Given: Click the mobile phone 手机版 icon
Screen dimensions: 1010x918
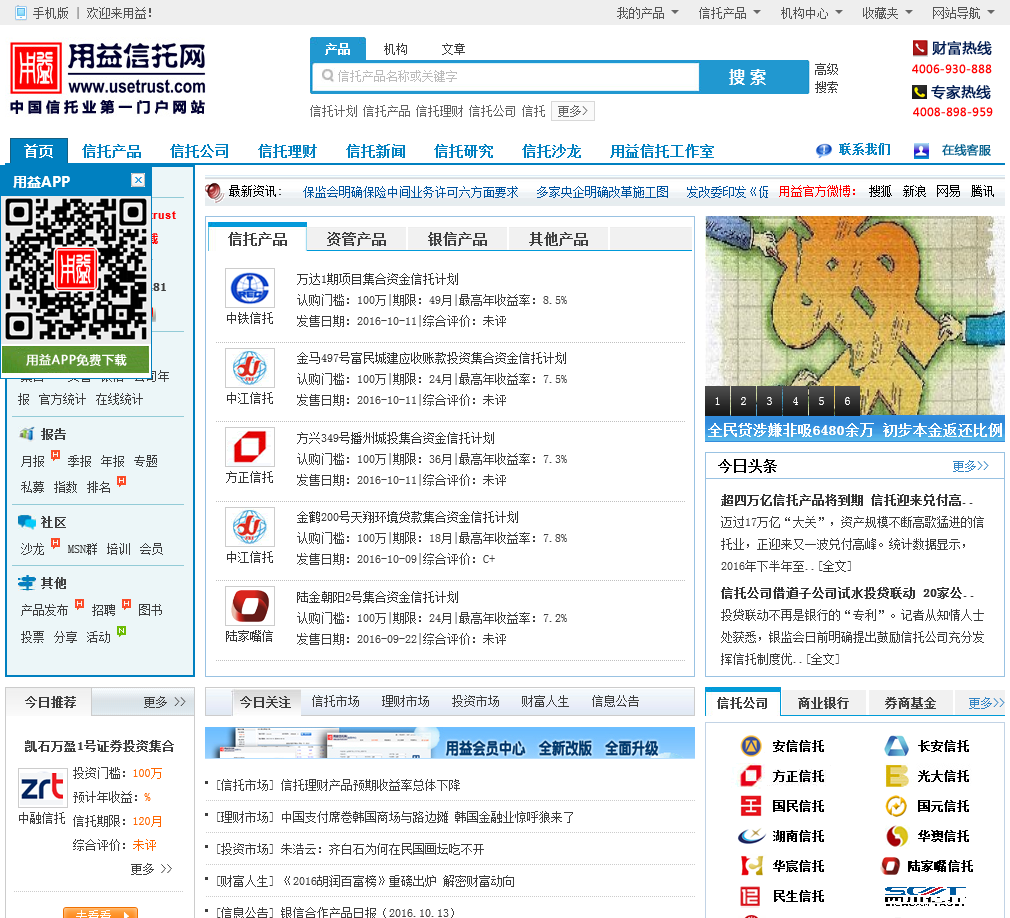Looking at the screenshot, I should [21, 13].
